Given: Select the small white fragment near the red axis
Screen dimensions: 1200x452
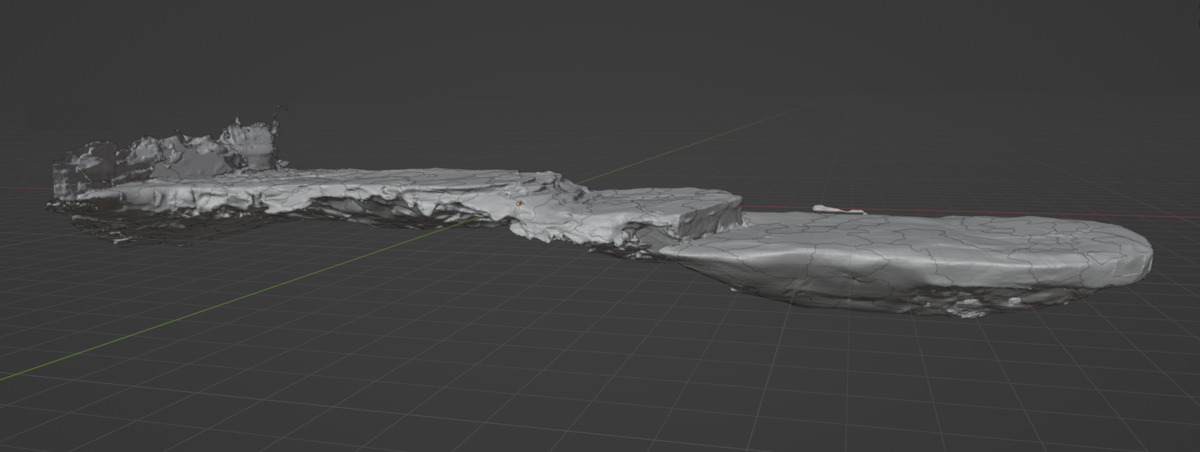Looking at the screenshot, I should [x=838, y=209].
